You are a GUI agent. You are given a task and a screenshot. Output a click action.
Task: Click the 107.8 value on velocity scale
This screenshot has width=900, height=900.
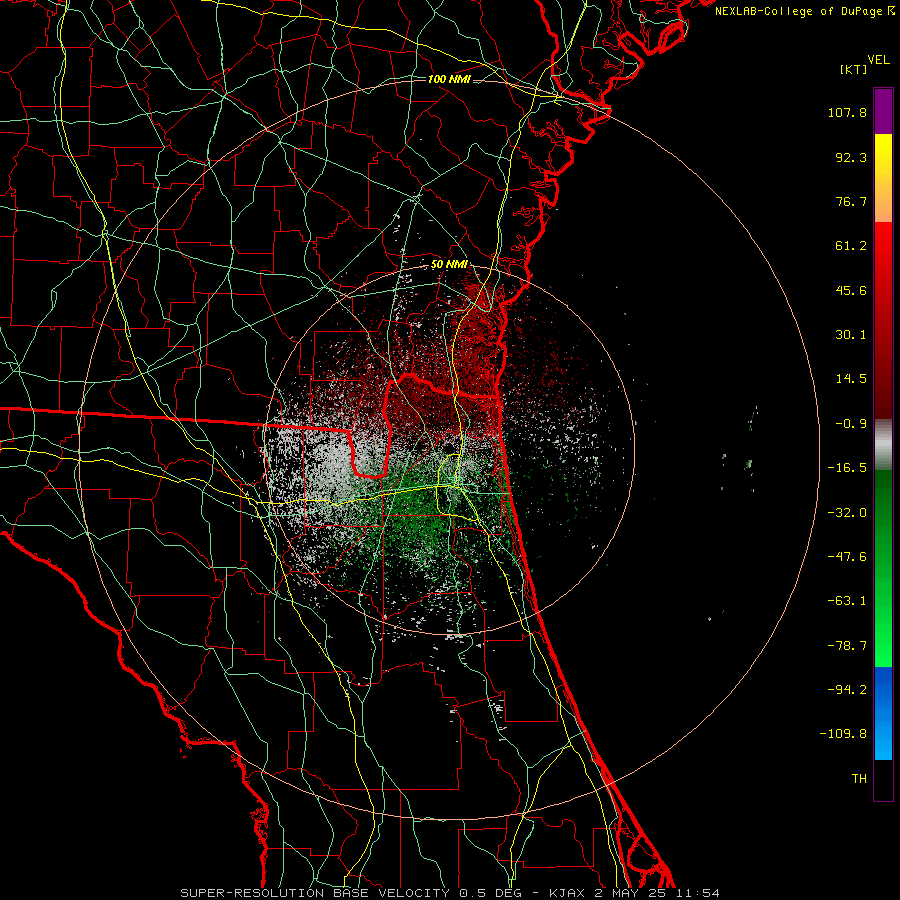coord(847,112)
